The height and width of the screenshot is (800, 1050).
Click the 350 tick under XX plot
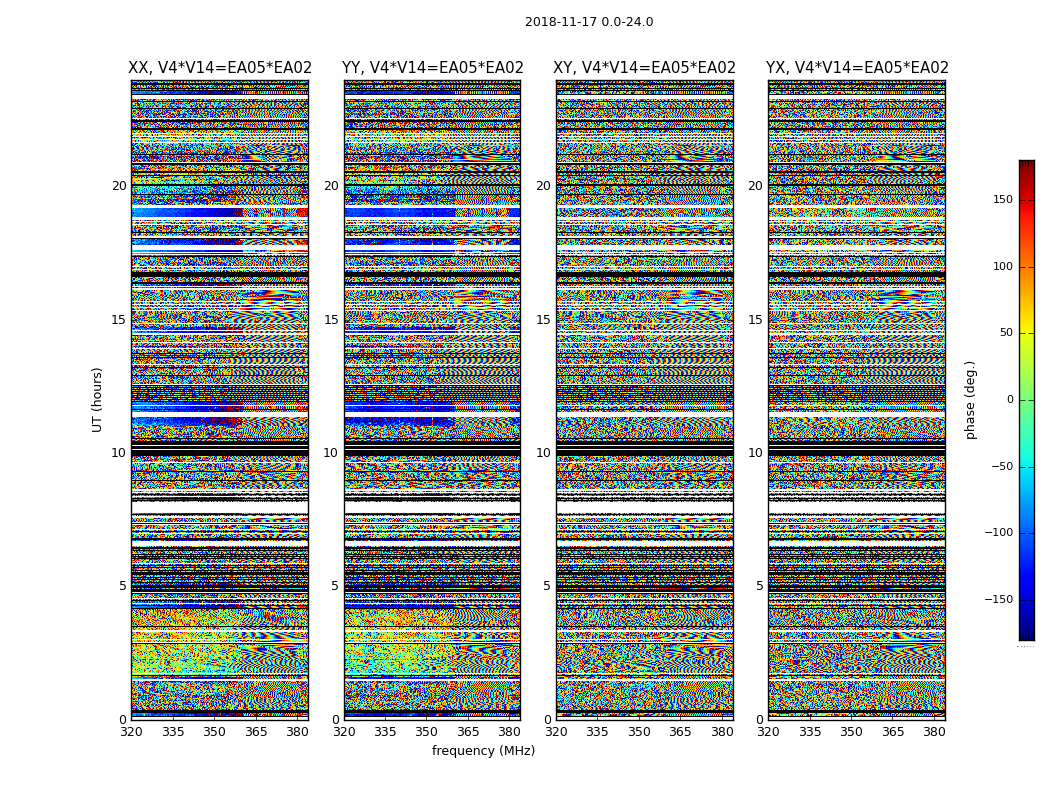214,732
